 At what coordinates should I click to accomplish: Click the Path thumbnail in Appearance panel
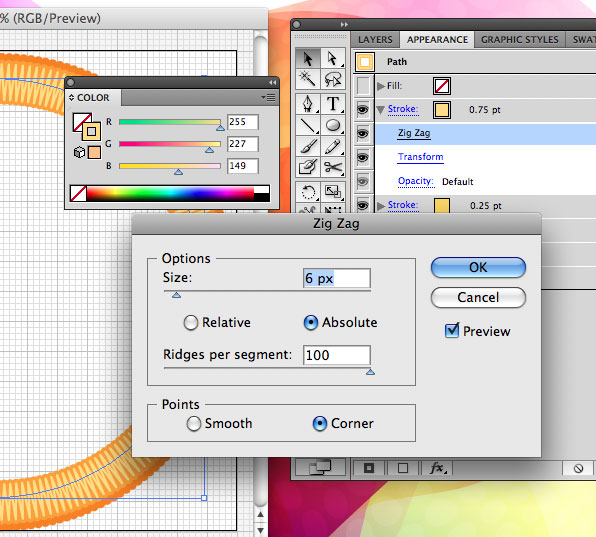365,62
